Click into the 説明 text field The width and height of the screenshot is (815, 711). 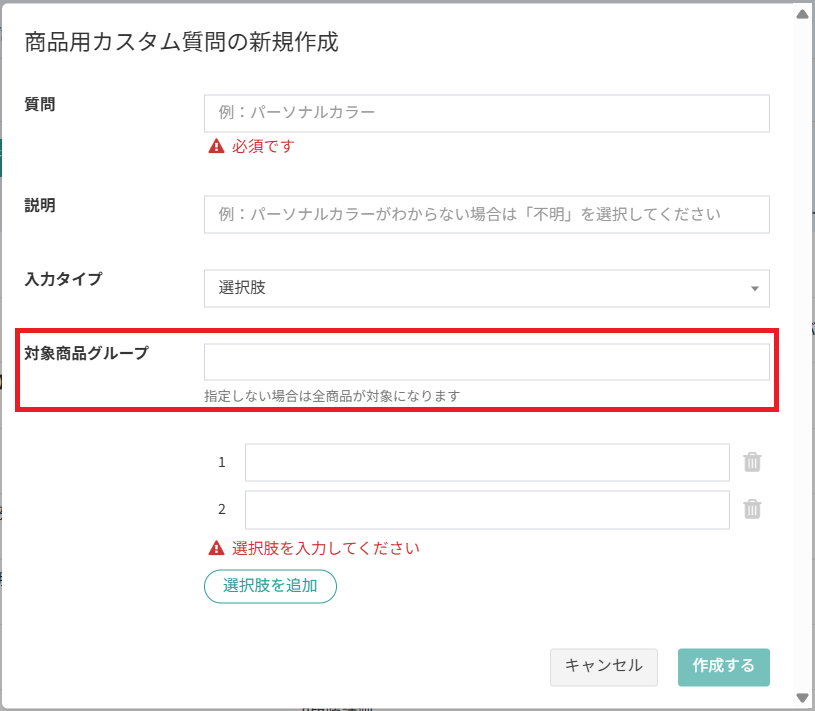tap(486, 215)
